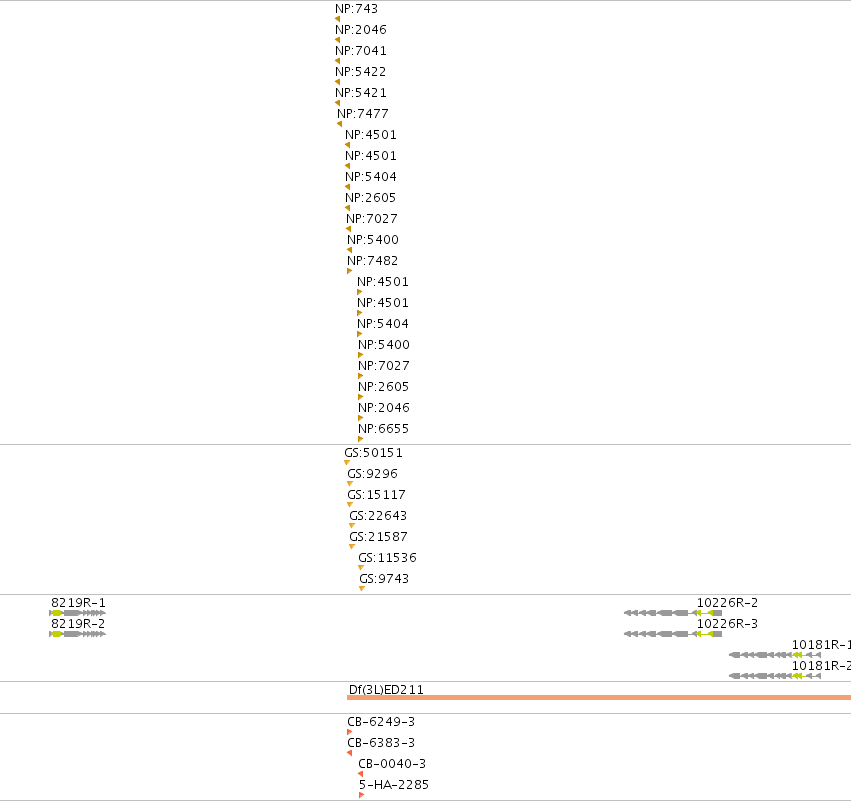Click the NP:5421 insertion triangle

click(x=338, y=103)
